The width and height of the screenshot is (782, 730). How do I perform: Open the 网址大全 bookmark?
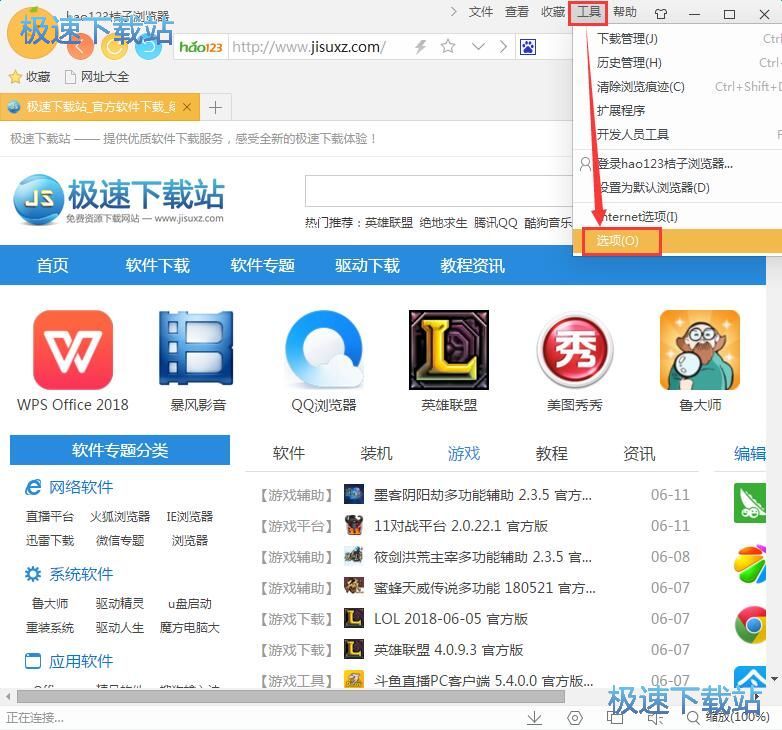click(x=97, y=77)
